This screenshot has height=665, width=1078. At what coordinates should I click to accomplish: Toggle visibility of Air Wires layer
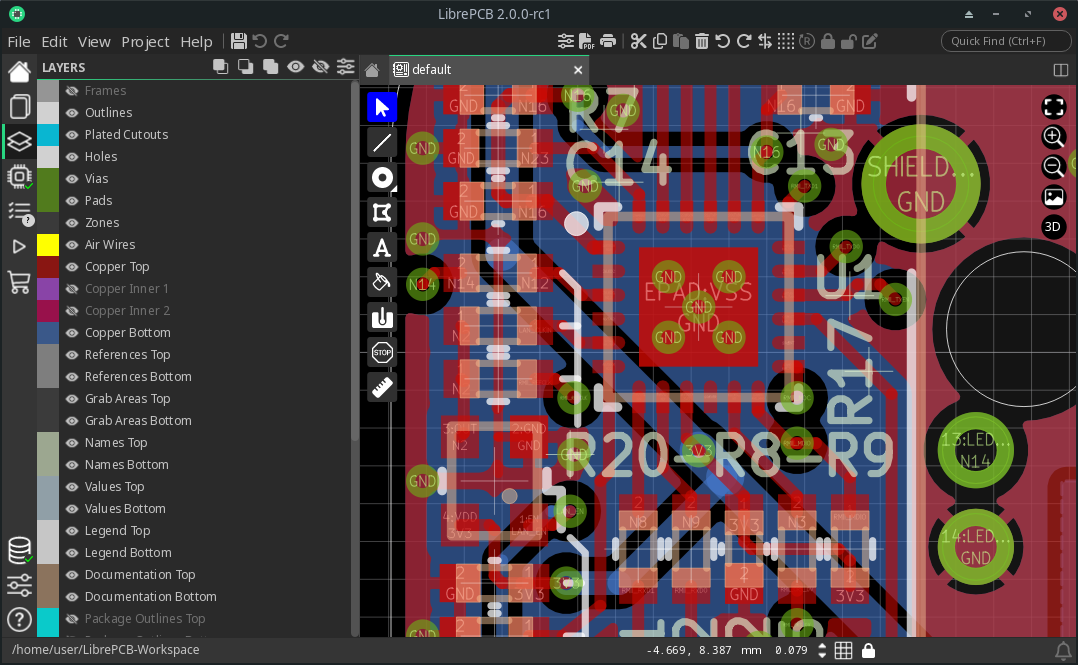click(x=72, y=245)
